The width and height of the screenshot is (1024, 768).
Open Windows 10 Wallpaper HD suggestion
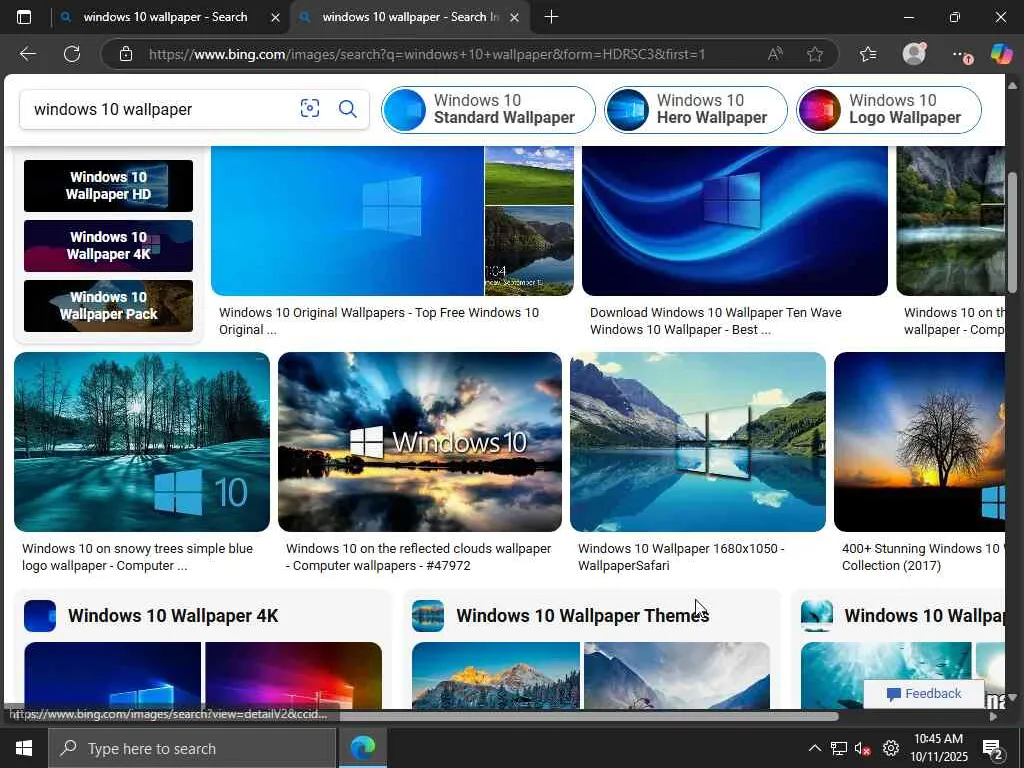pos(108,185)
